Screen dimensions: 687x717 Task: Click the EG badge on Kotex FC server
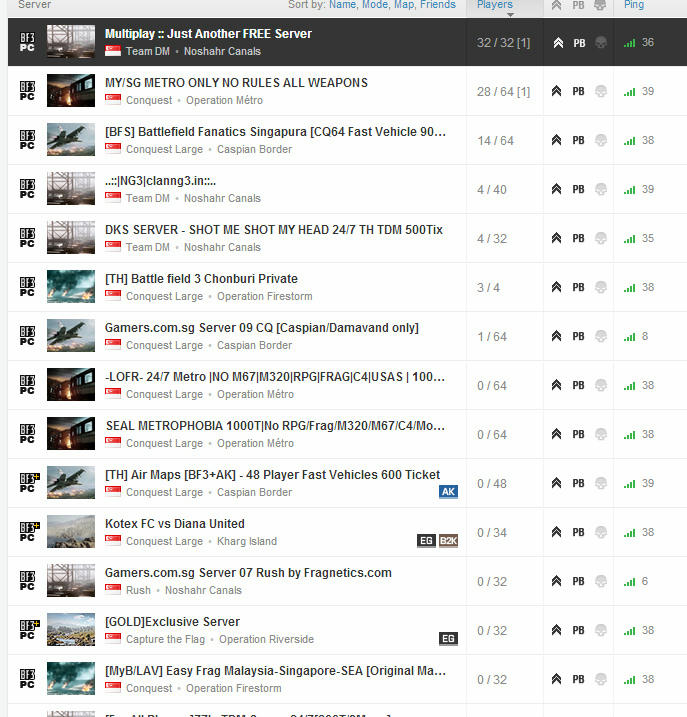click(x=426, y=541)
